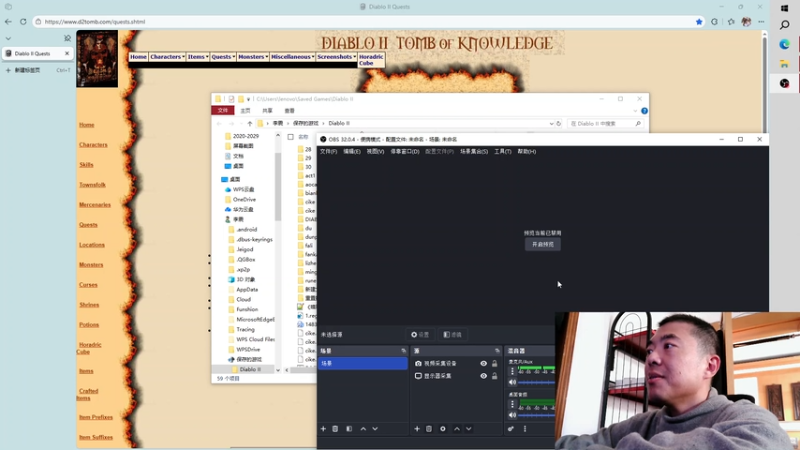Viewport: 800px width, 450px height.
Task: Expand the Characters dropdown on website nav
Action: [x=167, y=57]
